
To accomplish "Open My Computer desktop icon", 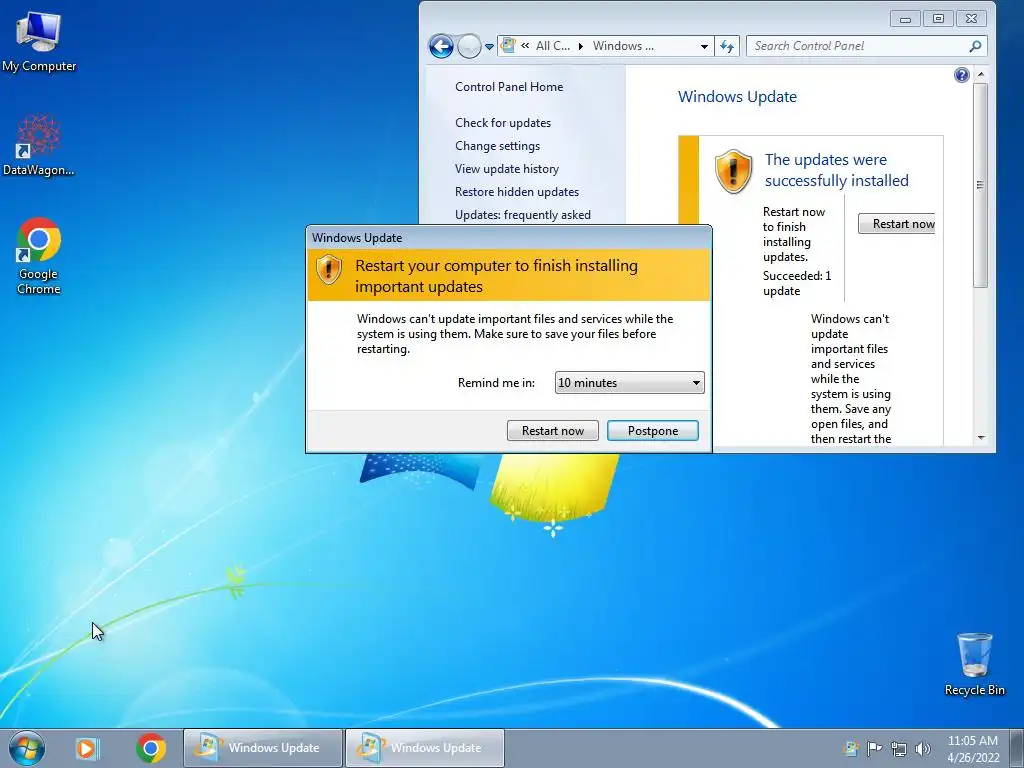I will (x=39, y=42).
